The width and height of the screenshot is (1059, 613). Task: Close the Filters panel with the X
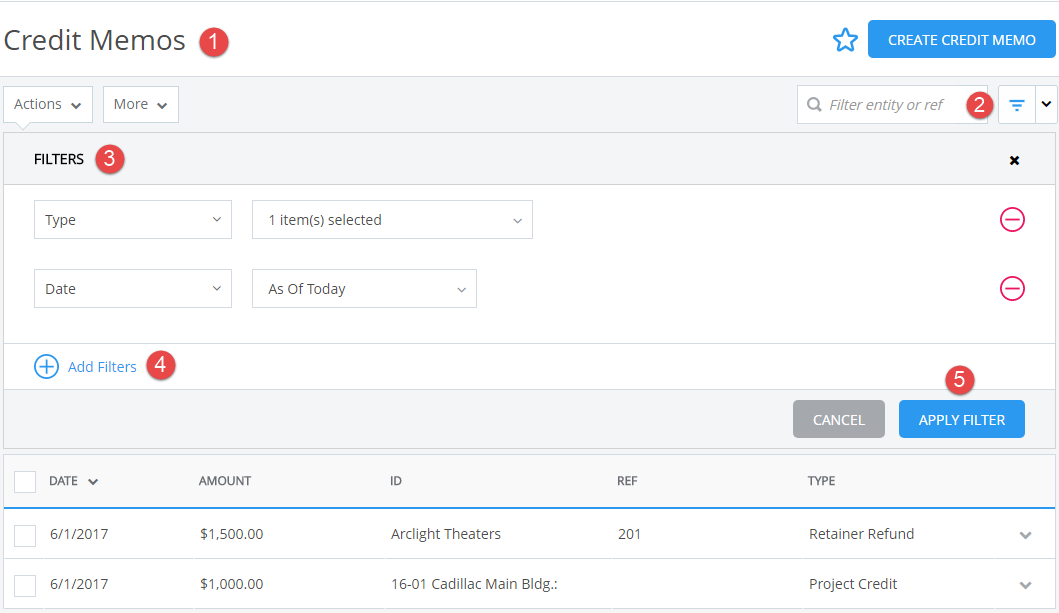pyautogui.click(x=1014, y=160)
